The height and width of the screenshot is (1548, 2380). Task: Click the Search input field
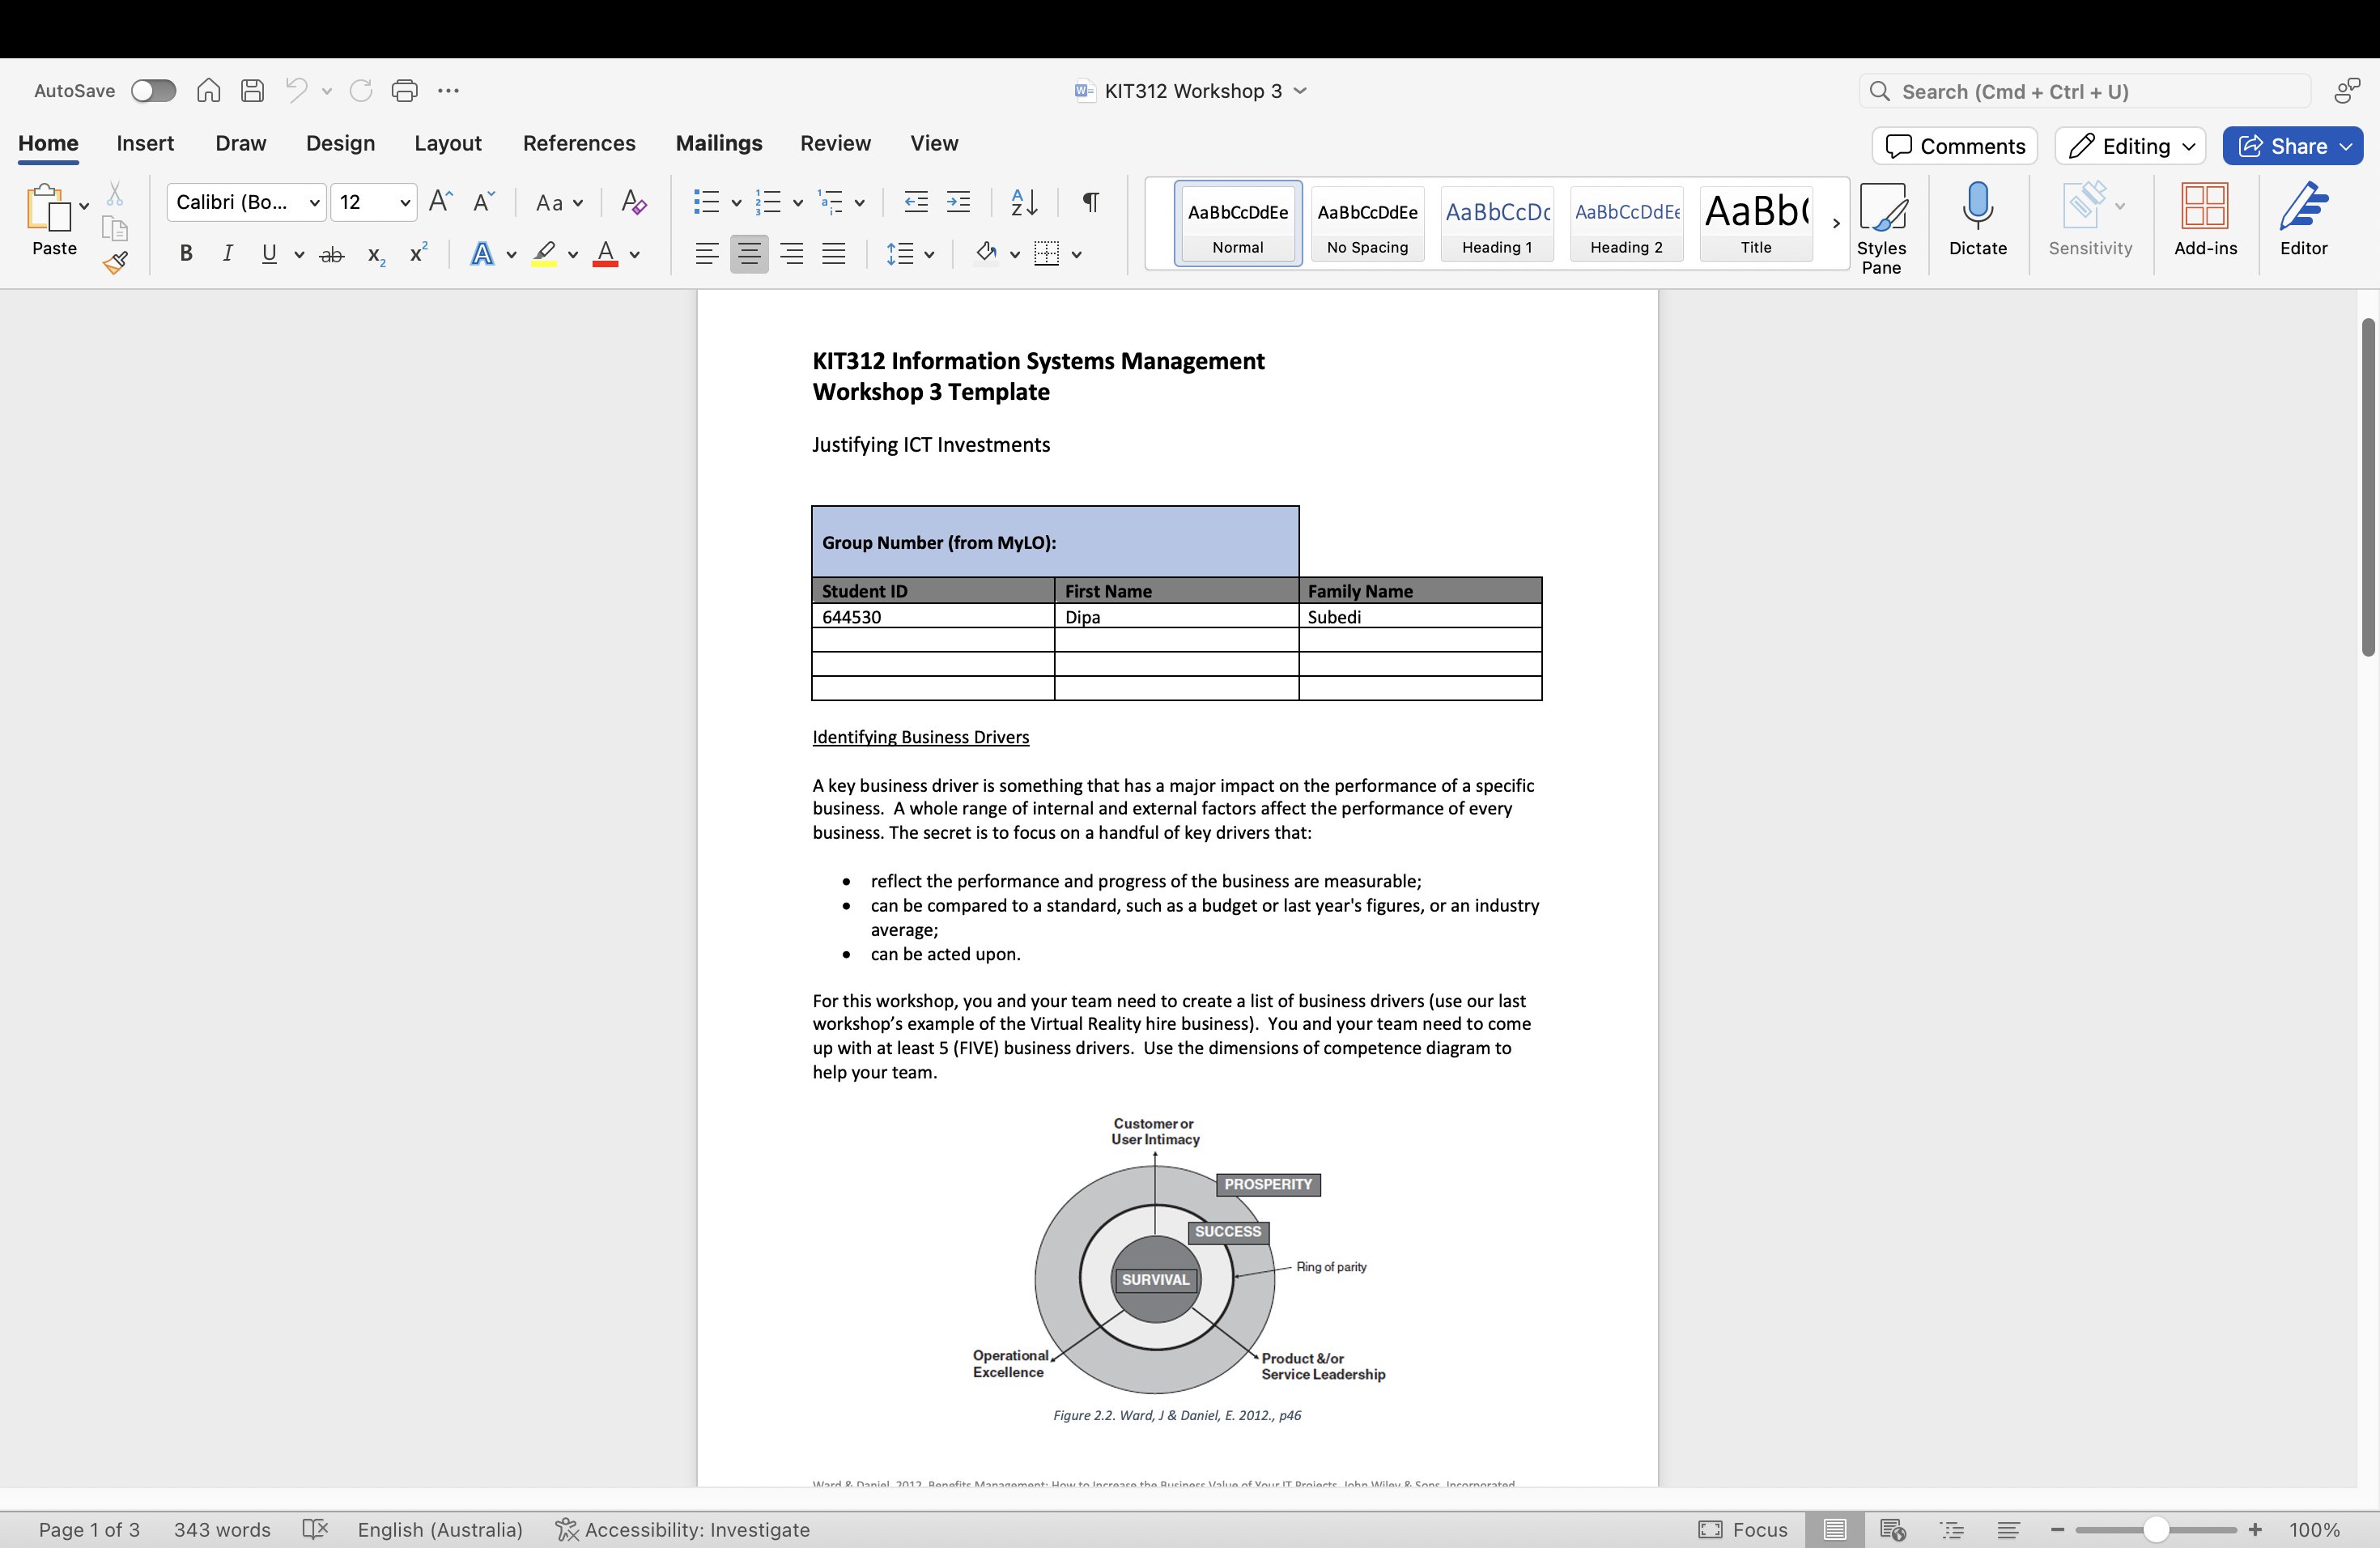(x=2085, y=91)
